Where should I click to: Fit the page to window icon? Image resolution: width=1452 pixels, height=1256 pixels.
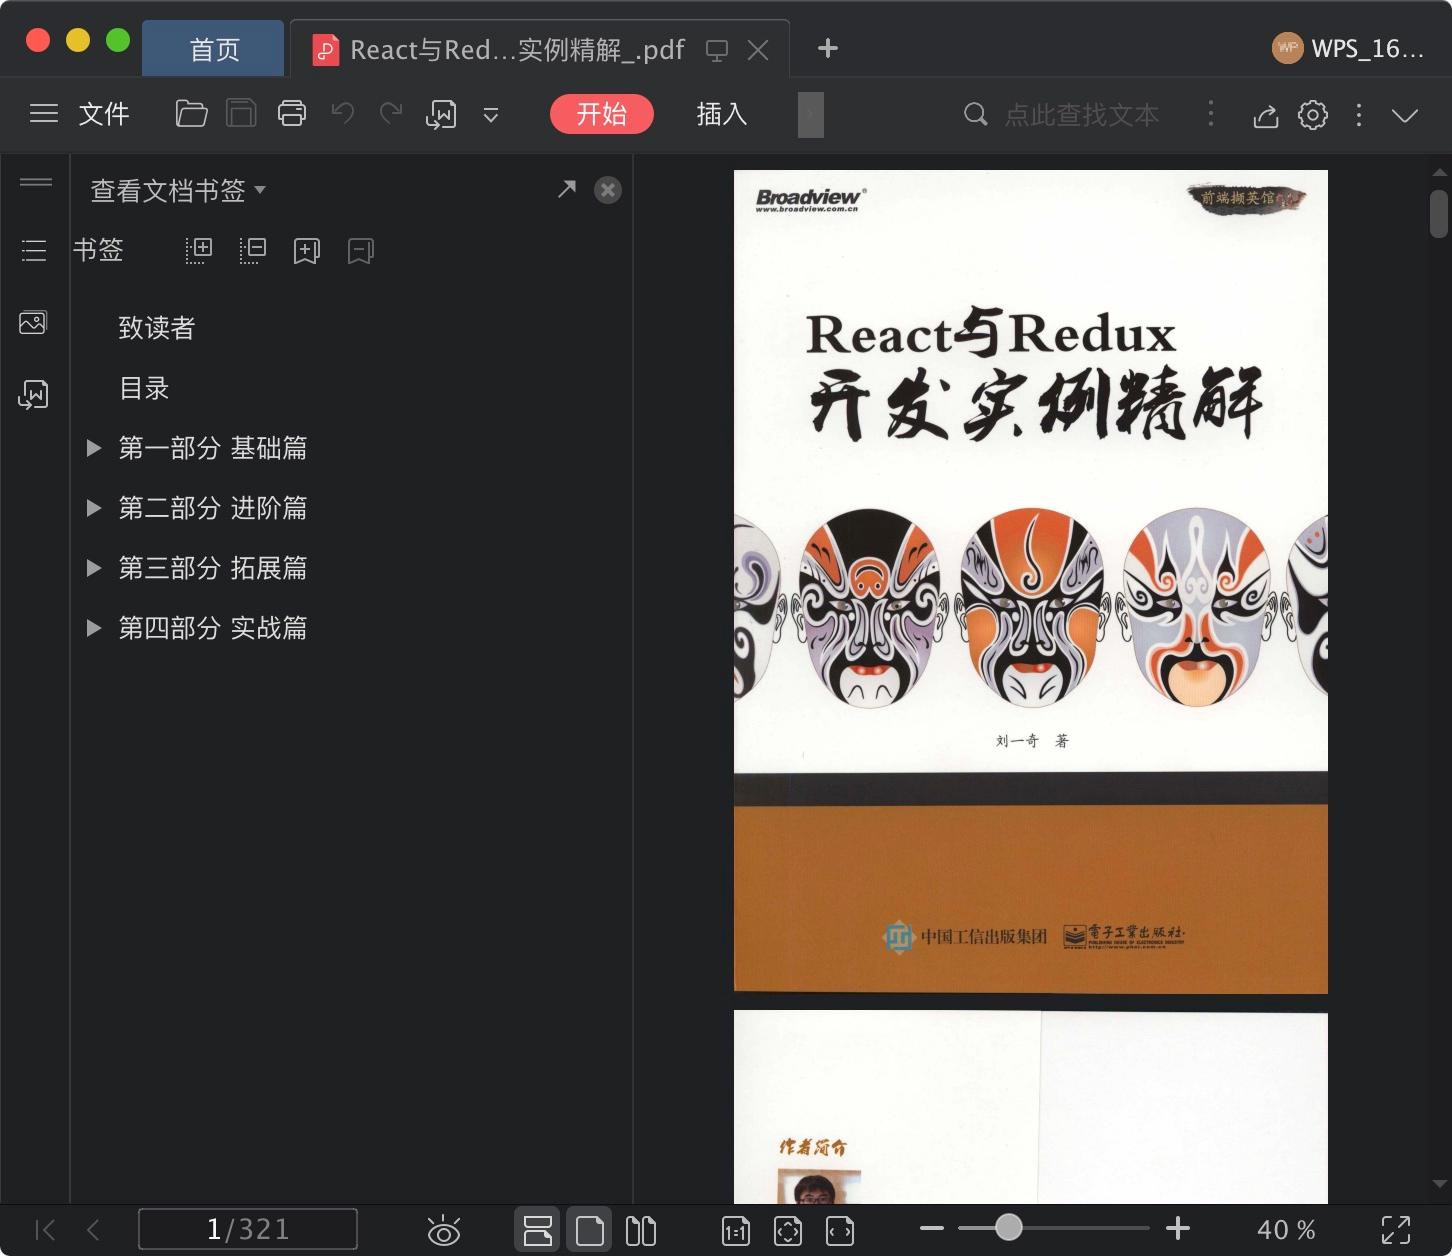click(787, 1231)
